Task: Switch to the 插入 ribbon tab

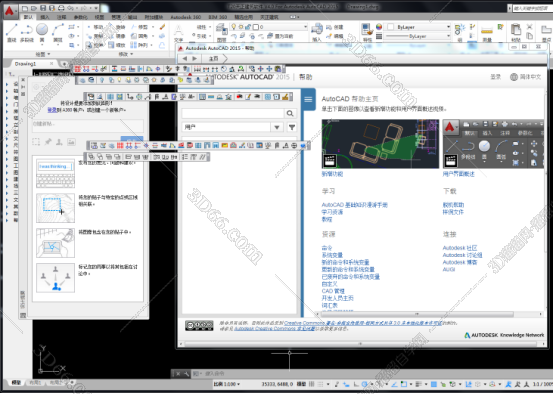Action: 45,17
